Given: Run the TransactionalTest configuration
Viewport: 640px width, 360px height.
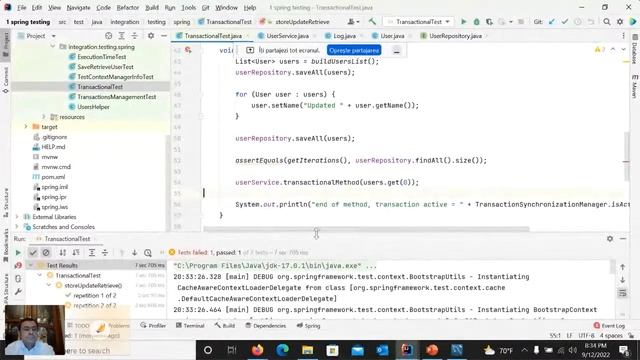Looking at the screenshot, I should point(463,22).
